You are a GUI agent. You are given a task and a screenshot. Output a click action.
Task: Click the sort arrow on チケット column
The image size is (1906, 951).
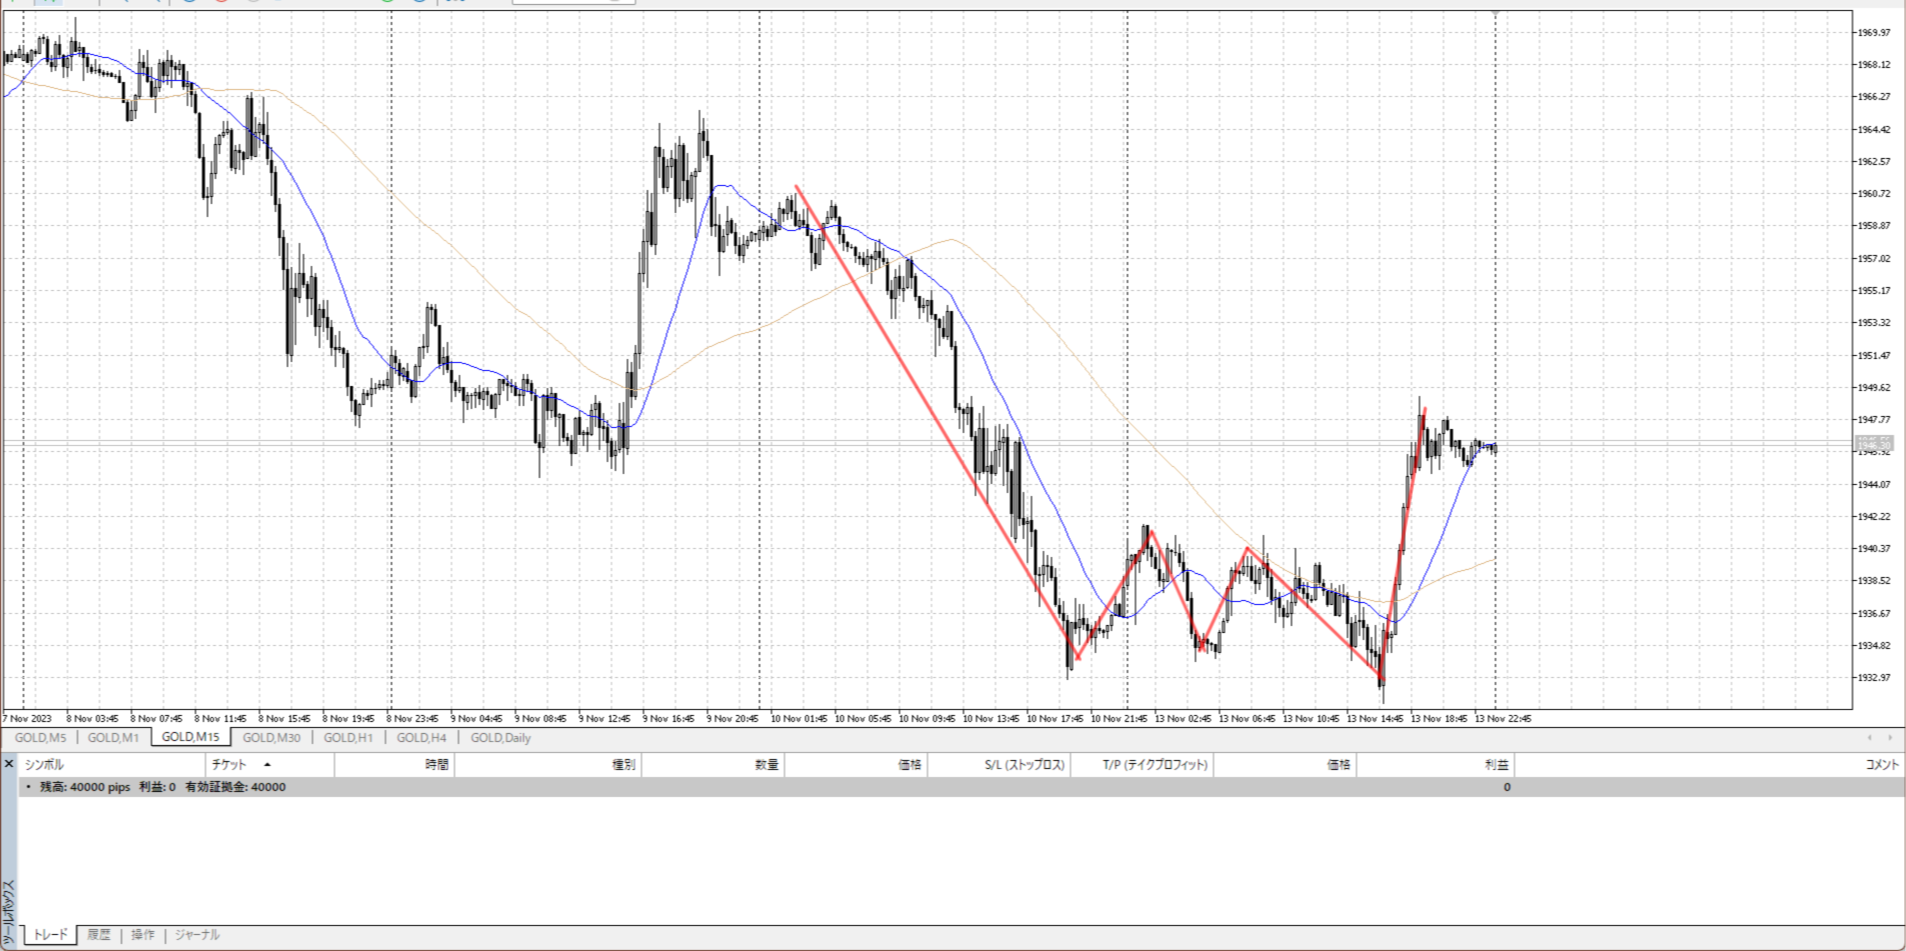click(267, 765)
